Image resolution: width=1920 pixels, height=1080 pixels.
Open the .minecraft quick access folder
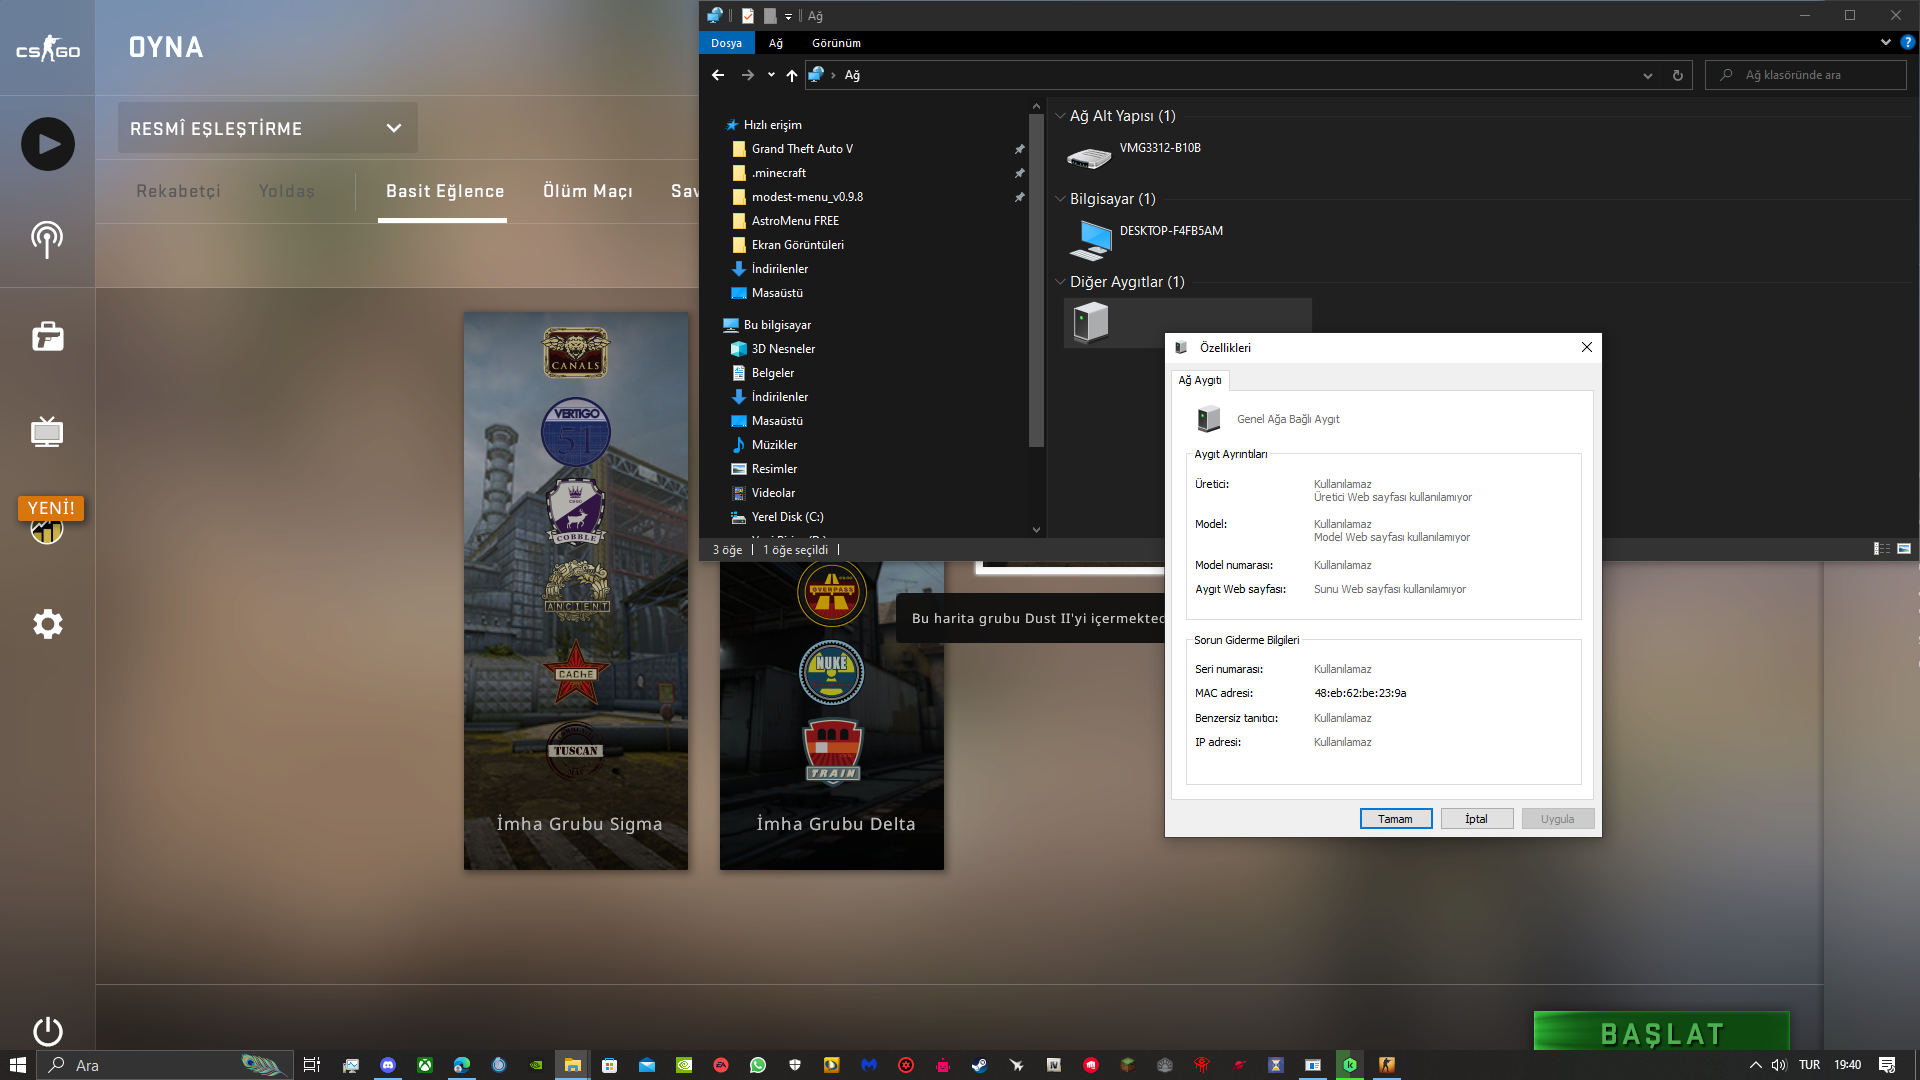click(778, 173)
